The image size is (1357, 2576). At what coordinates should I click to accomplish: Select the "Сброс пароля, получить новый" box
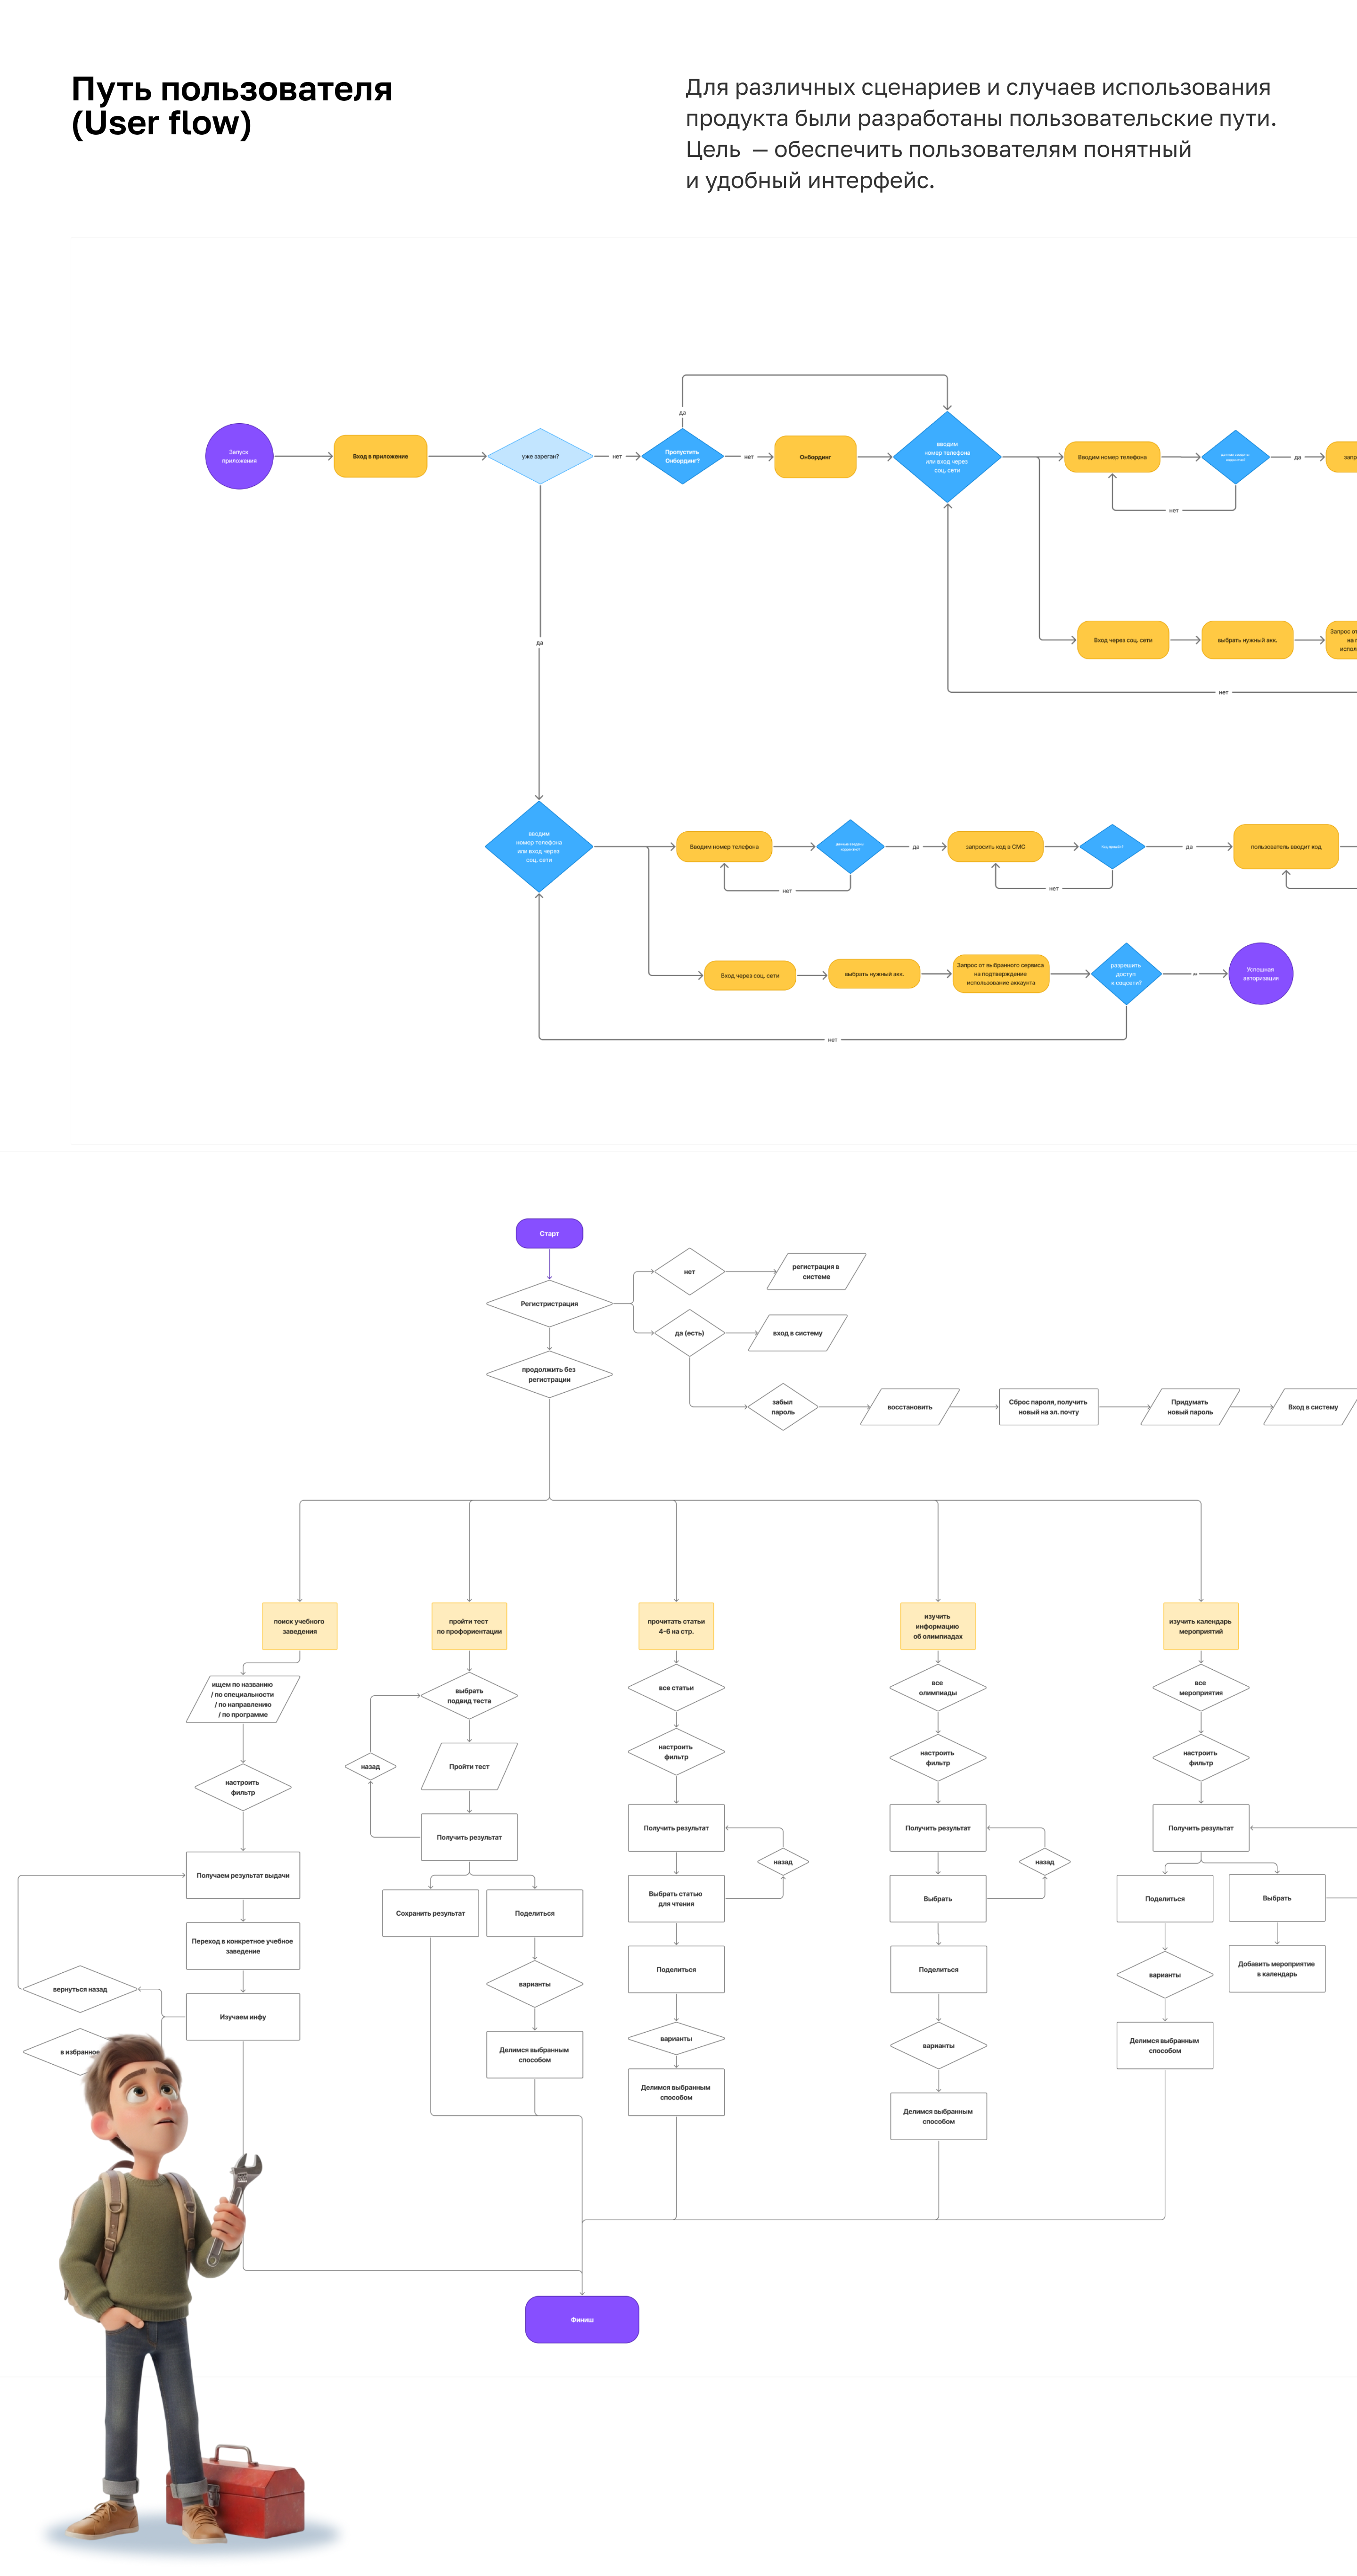point(1048,1407)
